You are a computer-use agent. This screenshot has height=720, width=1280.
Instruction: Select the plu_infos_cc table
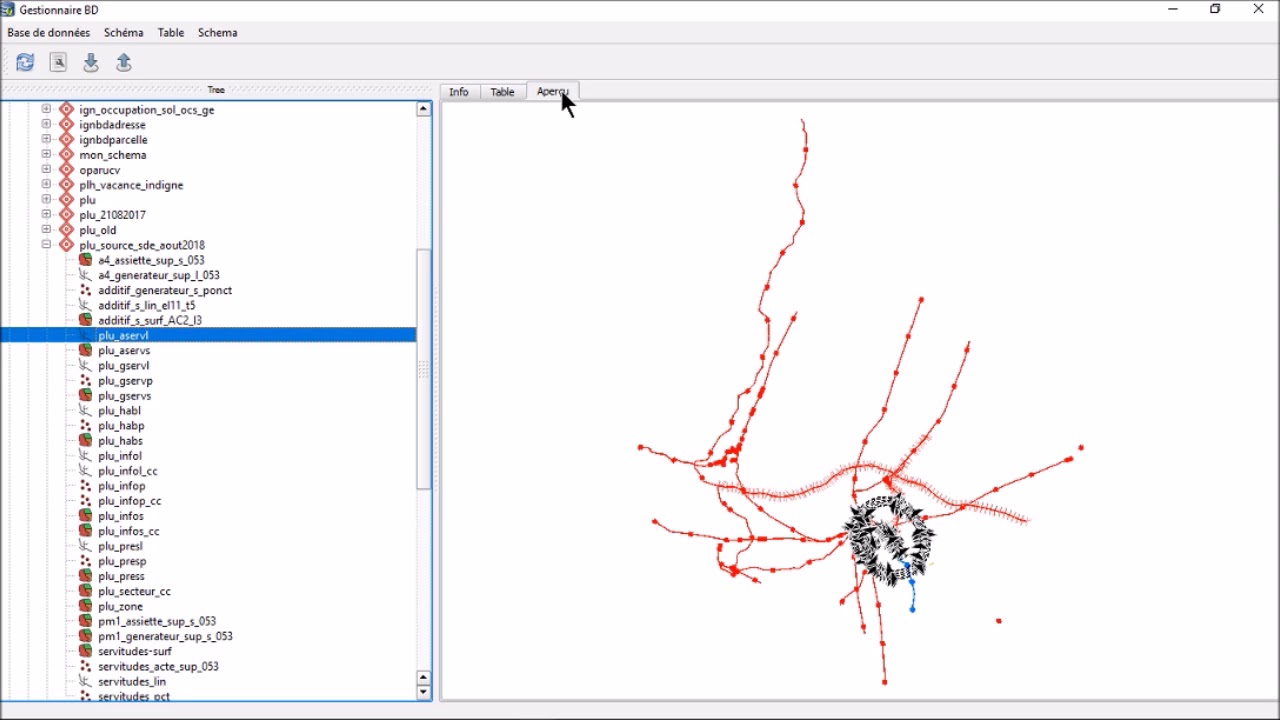pos(129,531)
